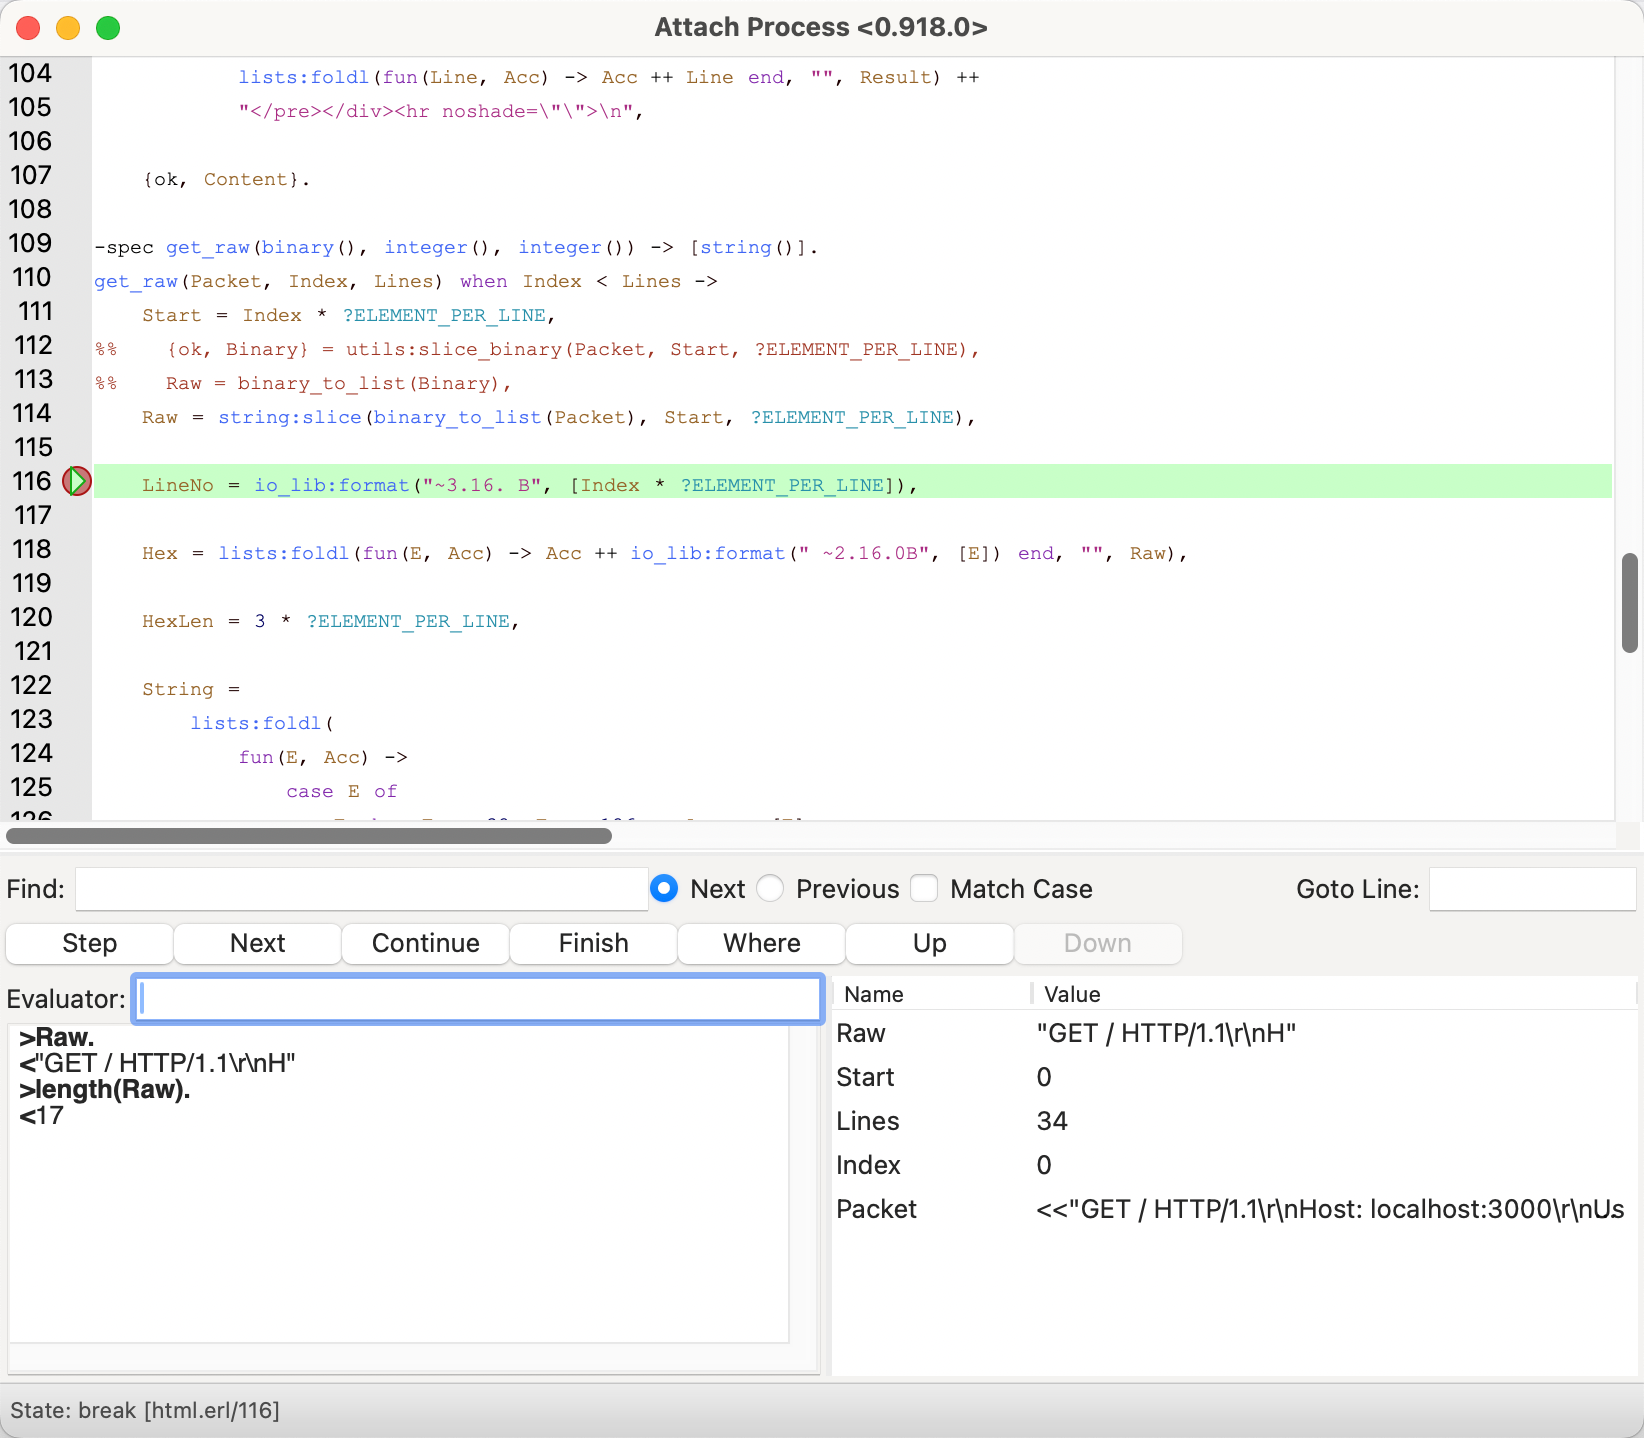Click the Step button
Screen dimensions: 1644x1438
(89, 943)
